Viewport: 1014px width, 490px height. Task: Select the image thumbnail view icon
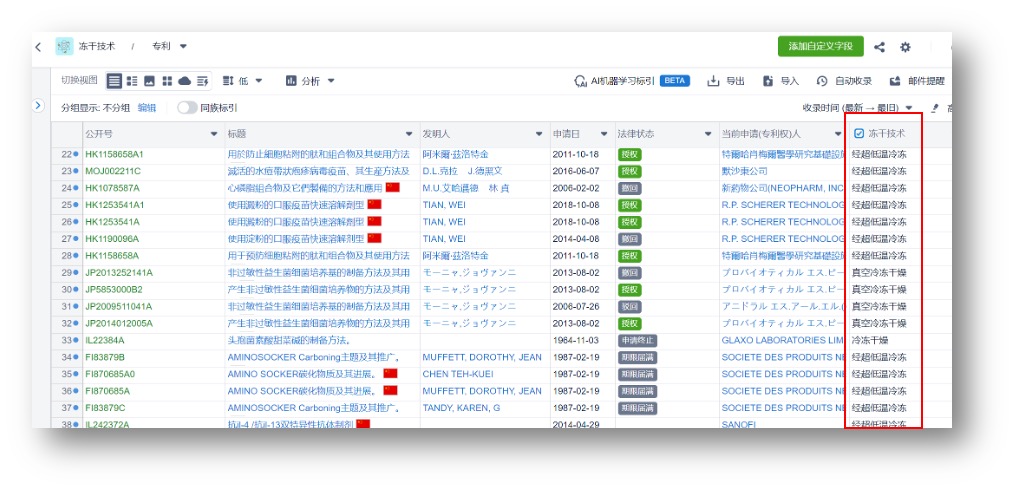(150, 81)
